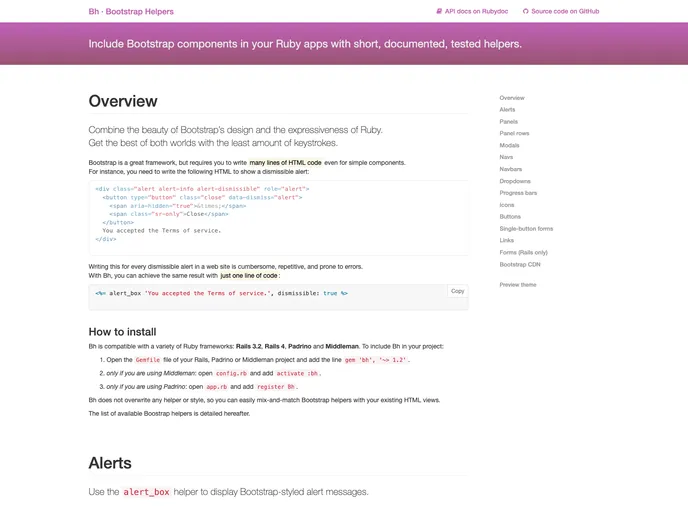Viewport: 688px width, 512px height.
Task: Jump to Alerts in the sidebar
Action: pyautogui.click(x=507, y=110)
